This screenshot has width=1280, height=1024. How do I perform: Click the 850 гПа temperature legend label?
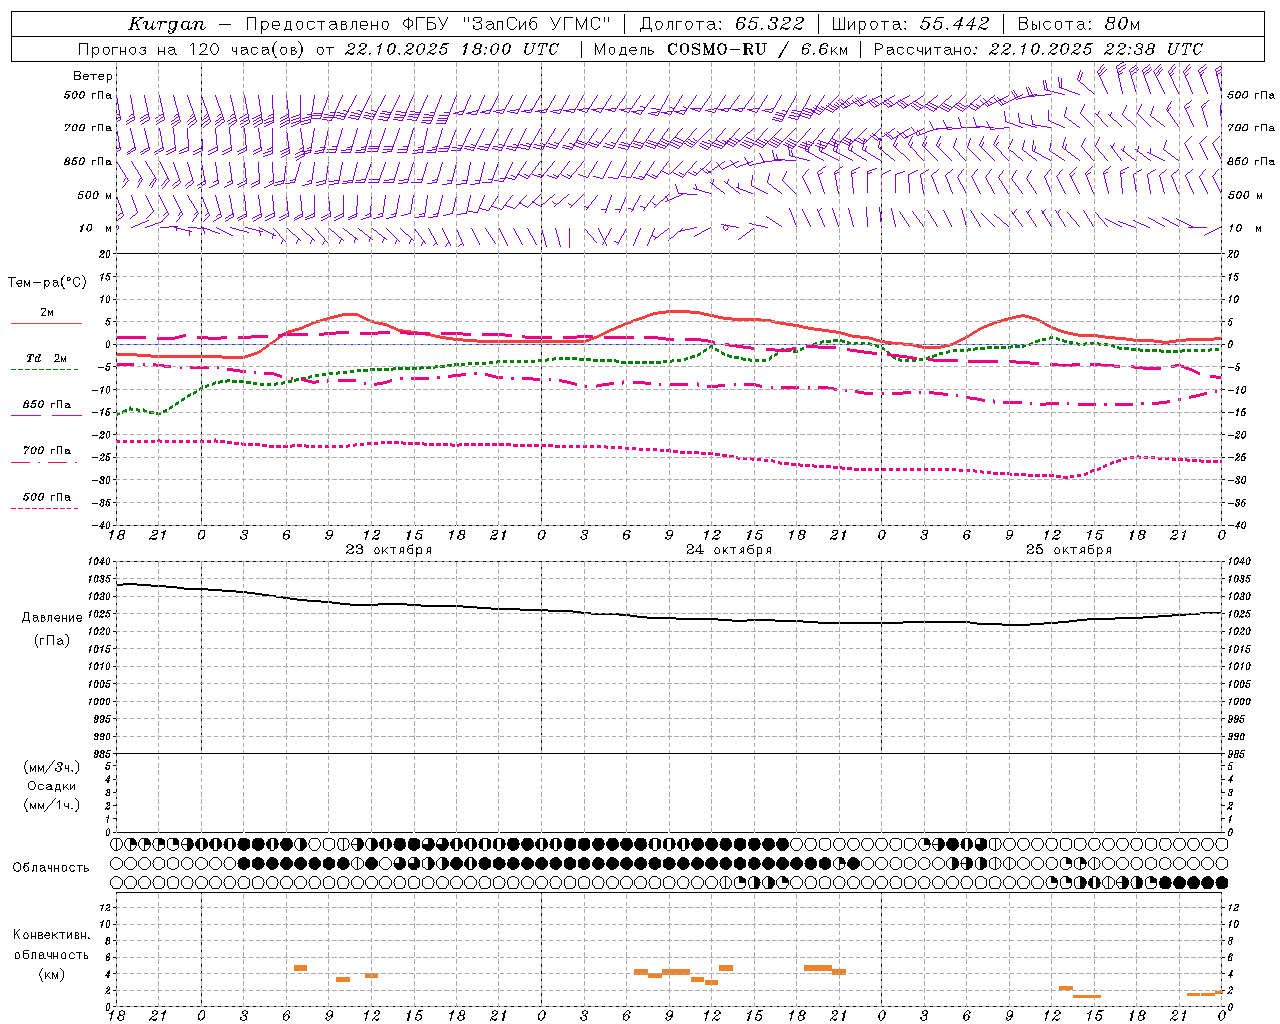46,405
